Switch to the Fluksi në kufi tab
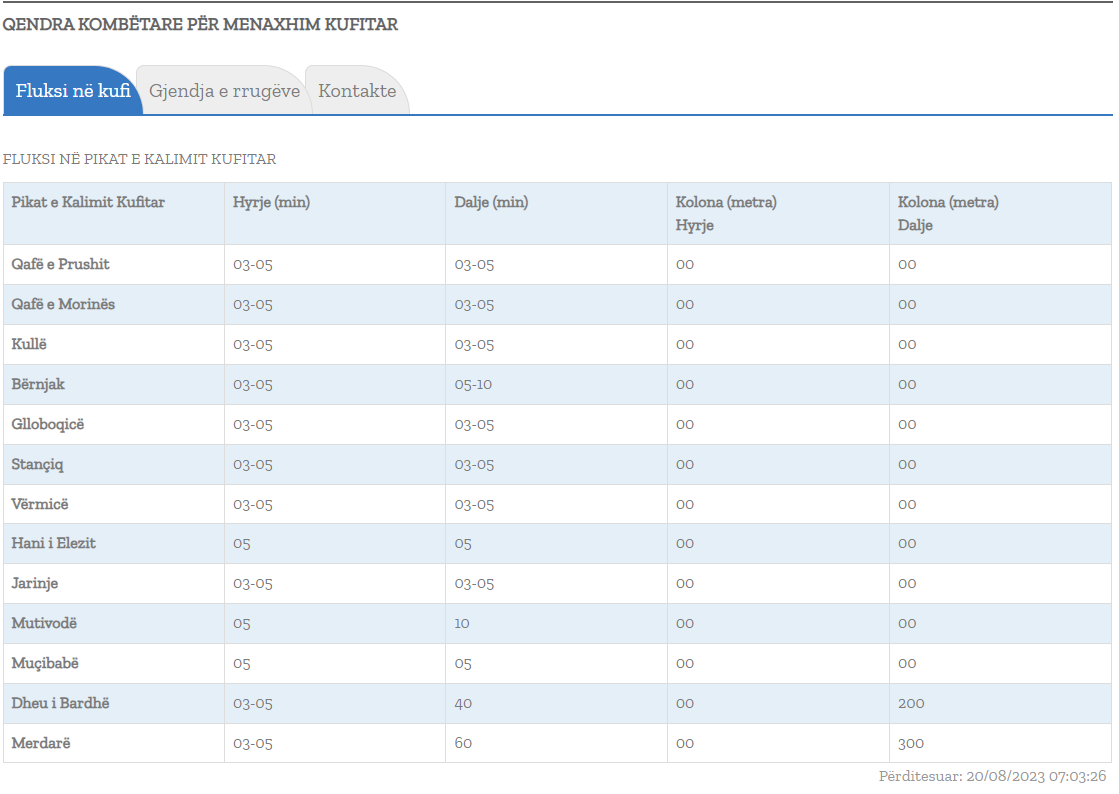Screen dimensions: 1119x794 [x=73, y=91]
